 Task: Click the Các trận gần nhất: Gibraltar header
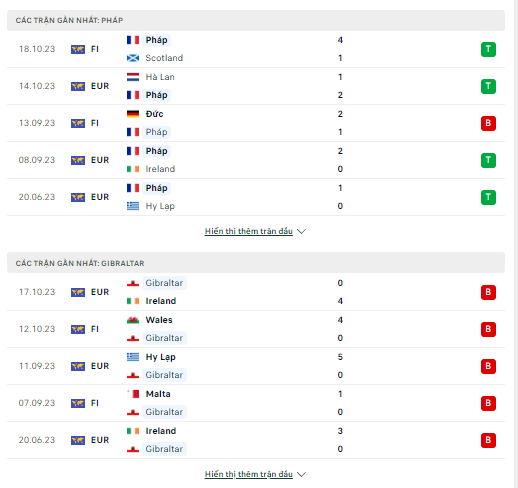(256, 263)
